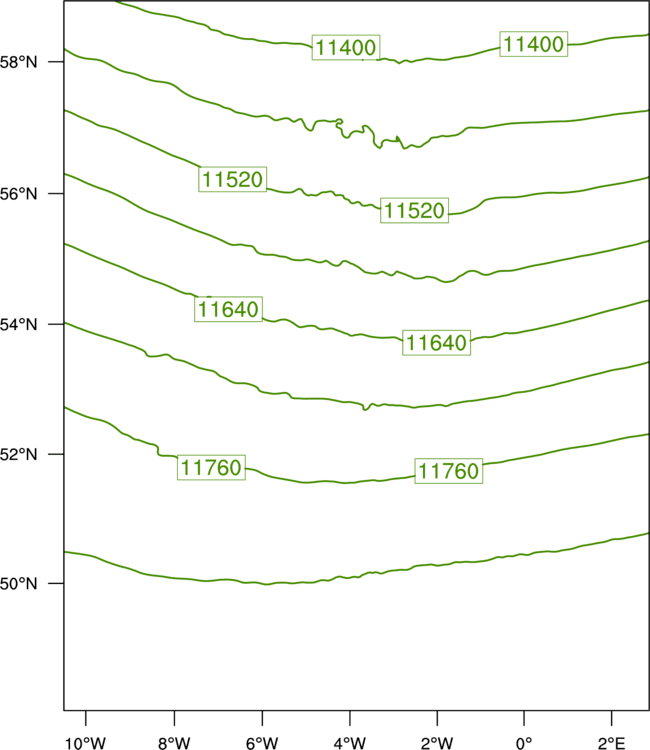Click the 54°N latitude label
The image size is (650, 750).
coord(18,325)
